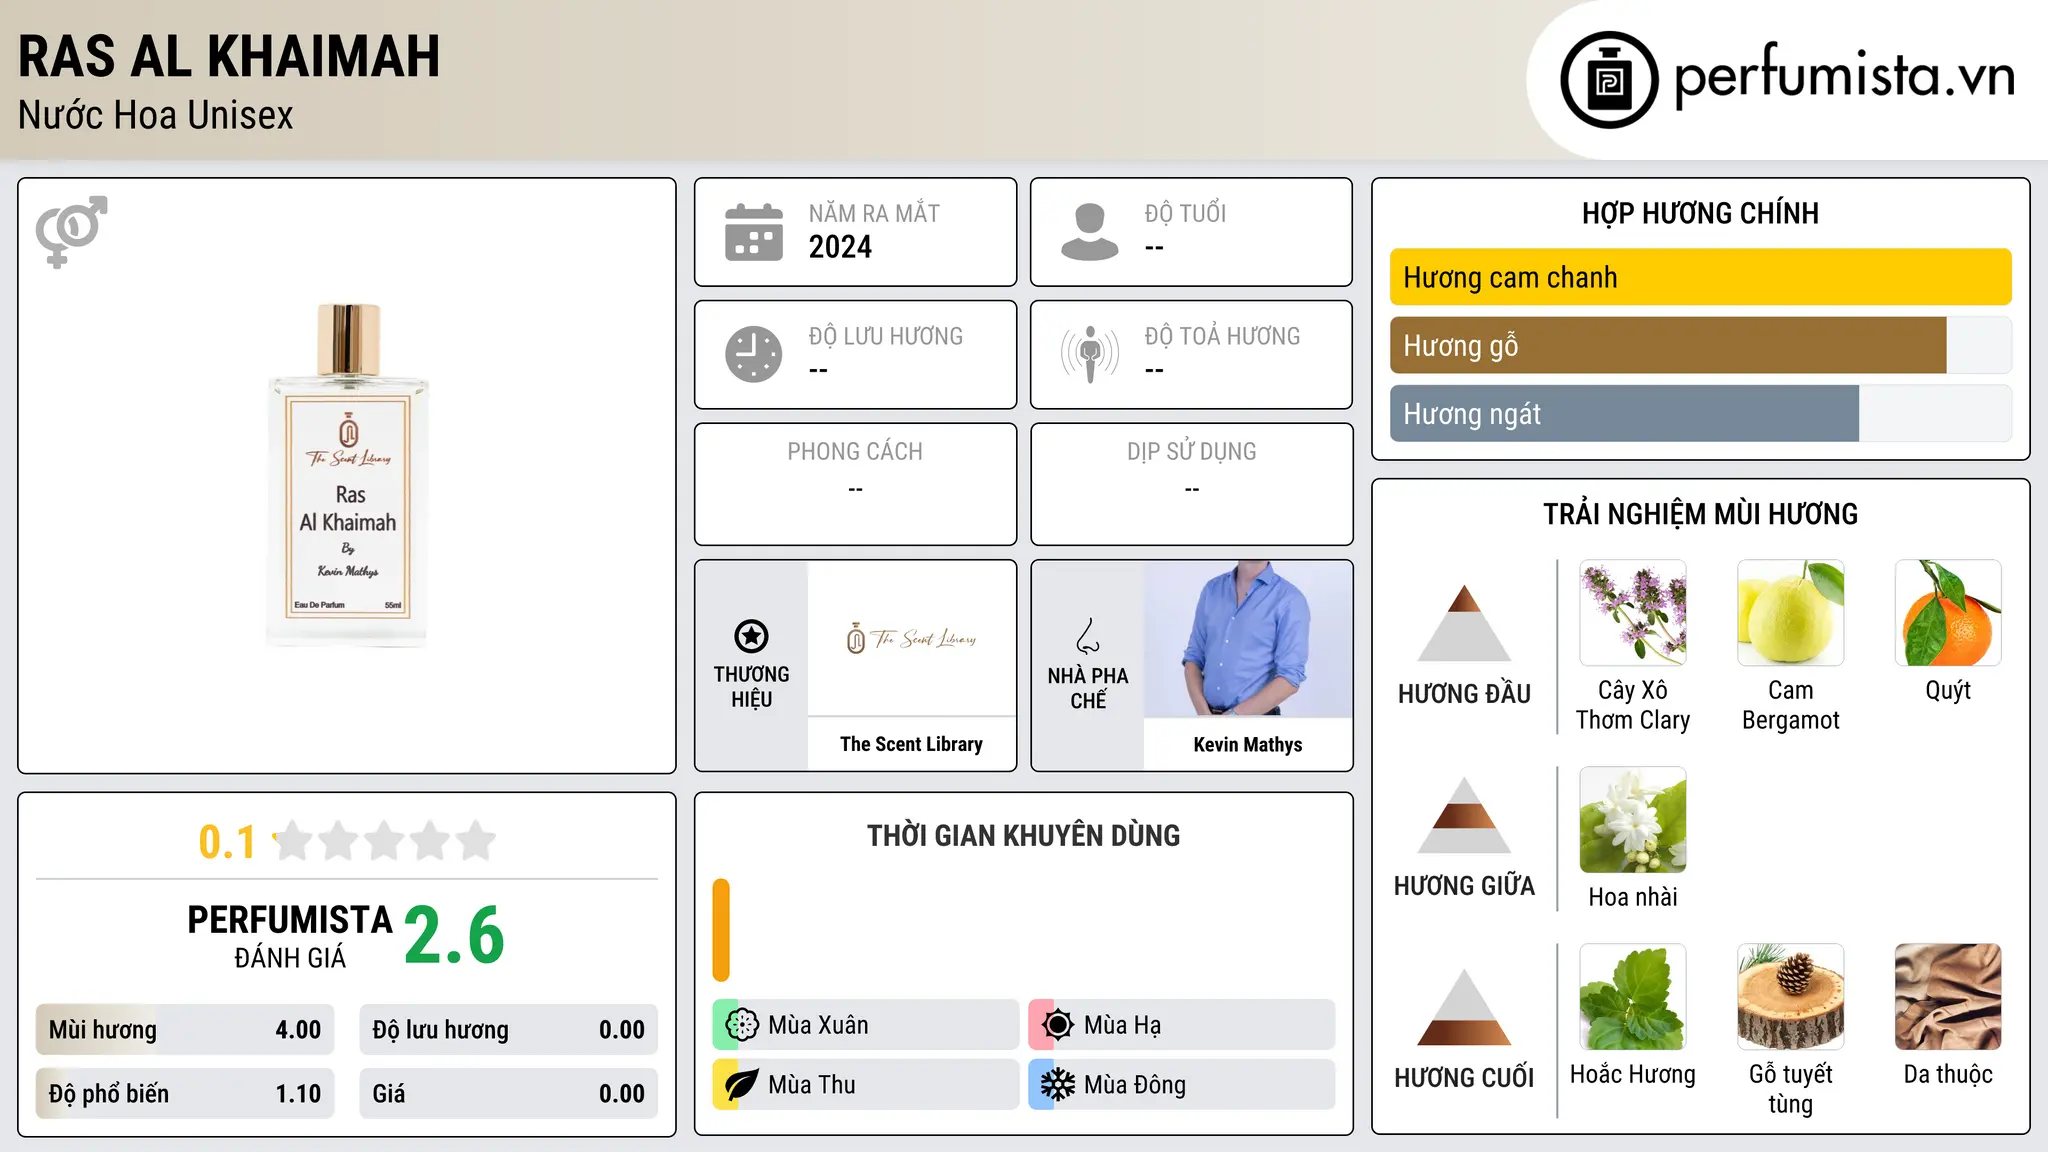Click the Phong Cách heading
Viewport: 2048px width, 1152px height.
pyautogui.click(x=855, y=452)
